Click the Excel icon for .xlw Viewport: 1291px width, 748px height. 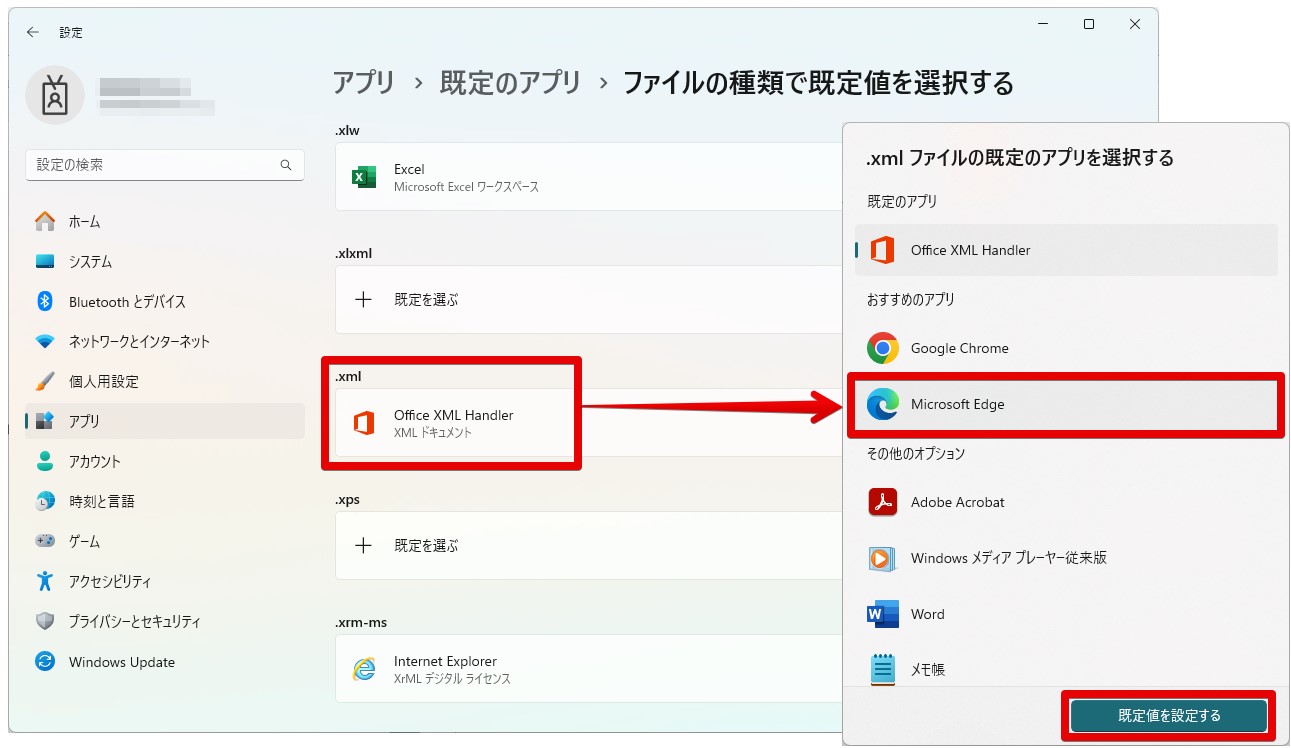364,177
